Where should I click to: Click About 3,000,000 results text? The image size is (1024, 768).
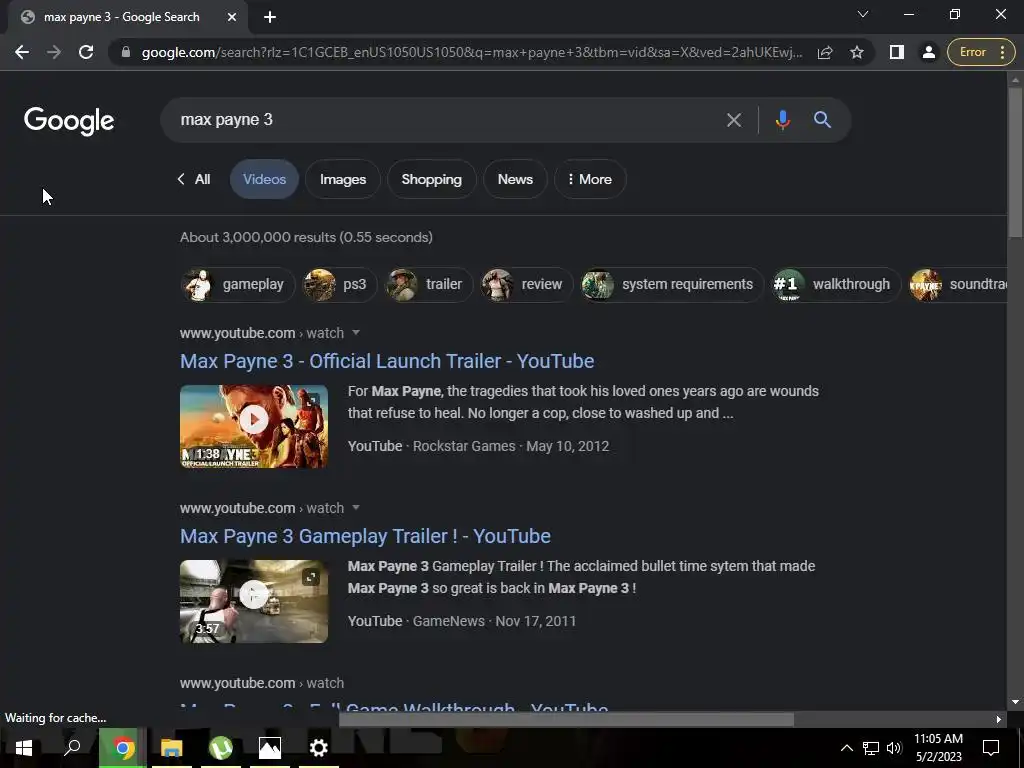306,237
